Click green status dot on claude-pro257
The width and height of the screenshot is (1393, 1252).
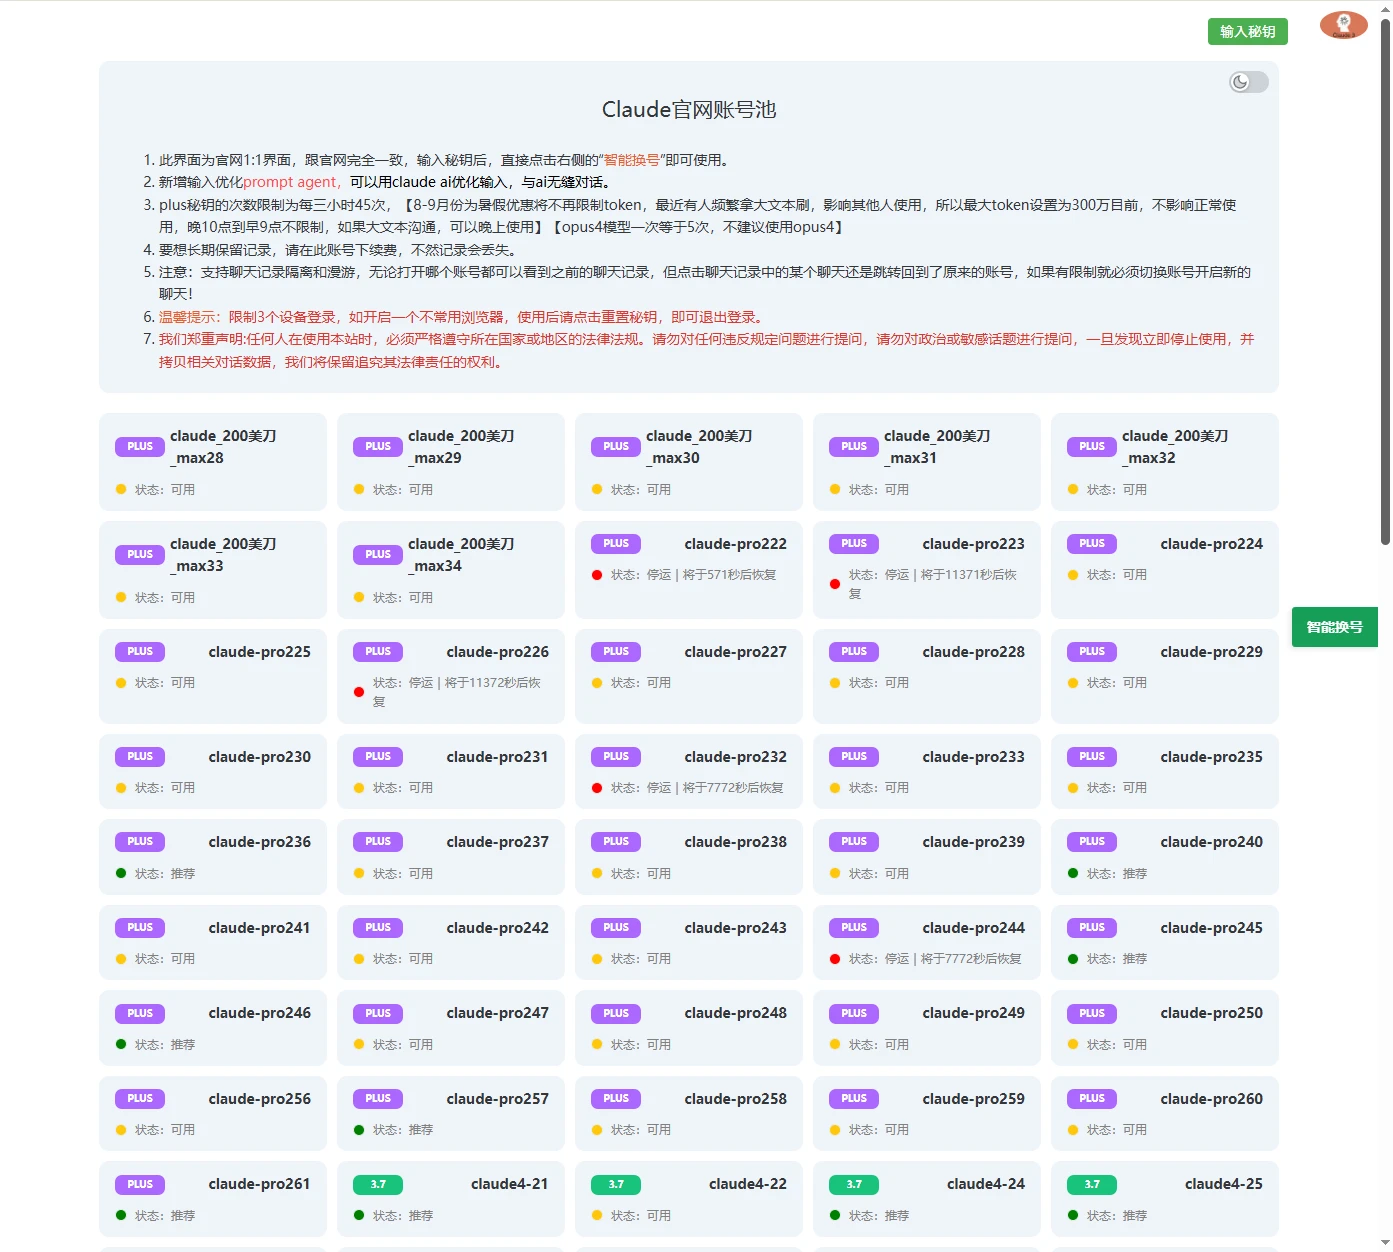(x=359, y=1130)
